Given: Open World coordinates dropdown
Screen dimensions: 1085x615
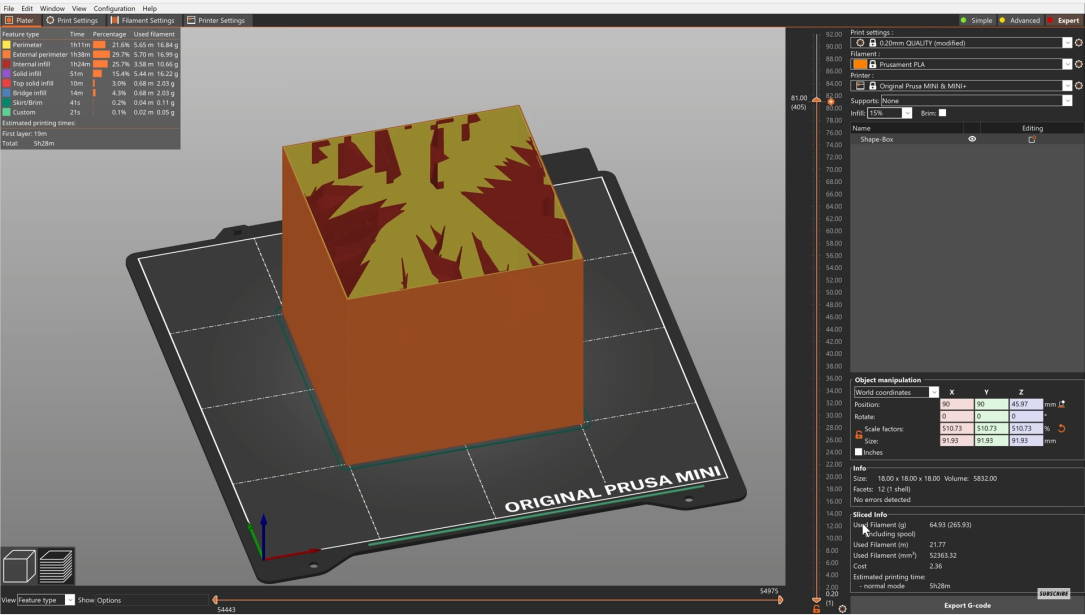Looking at the screenshot, I should coord(933,392).
